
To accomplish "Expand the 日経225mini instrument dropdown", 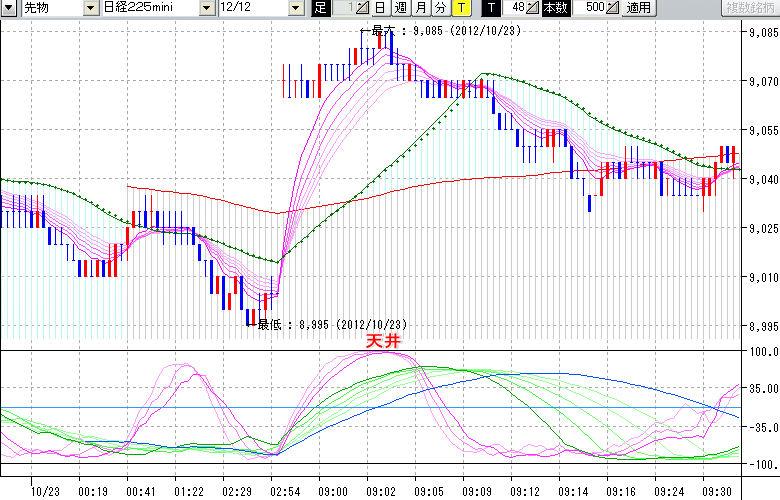I will point(148,8).
